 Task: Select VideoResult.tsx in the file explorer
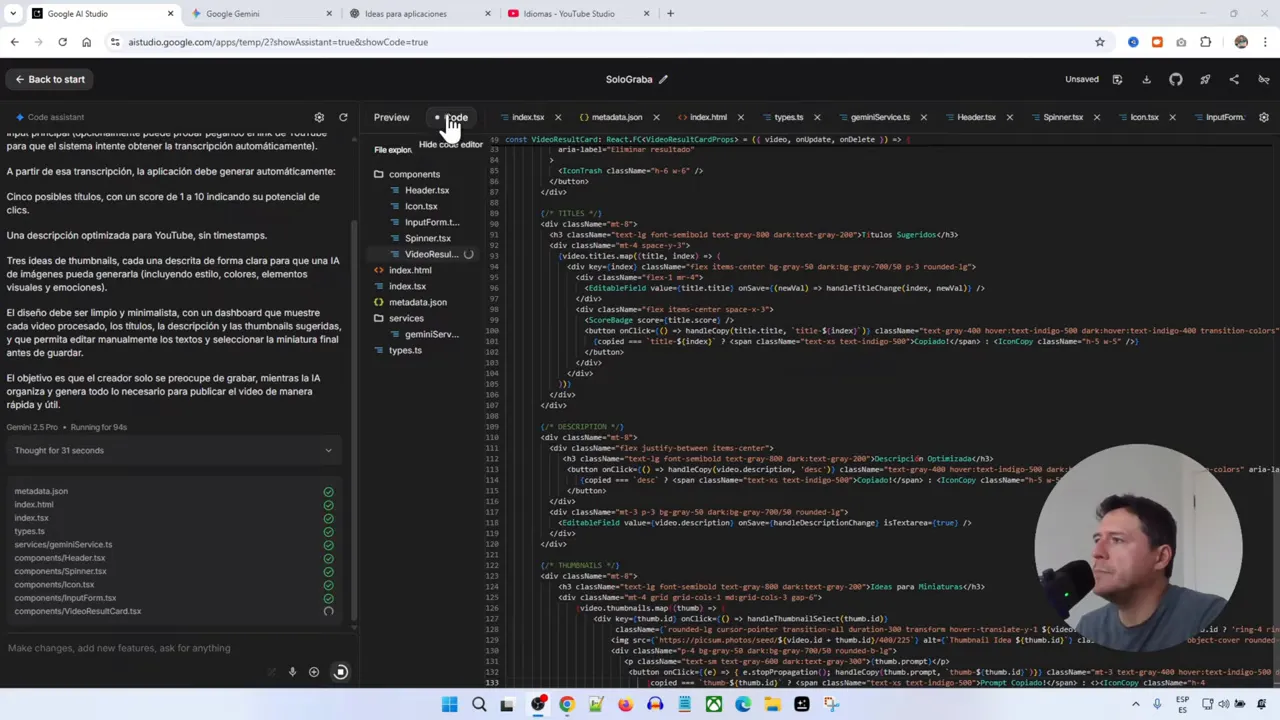click(x=430, y=254)
